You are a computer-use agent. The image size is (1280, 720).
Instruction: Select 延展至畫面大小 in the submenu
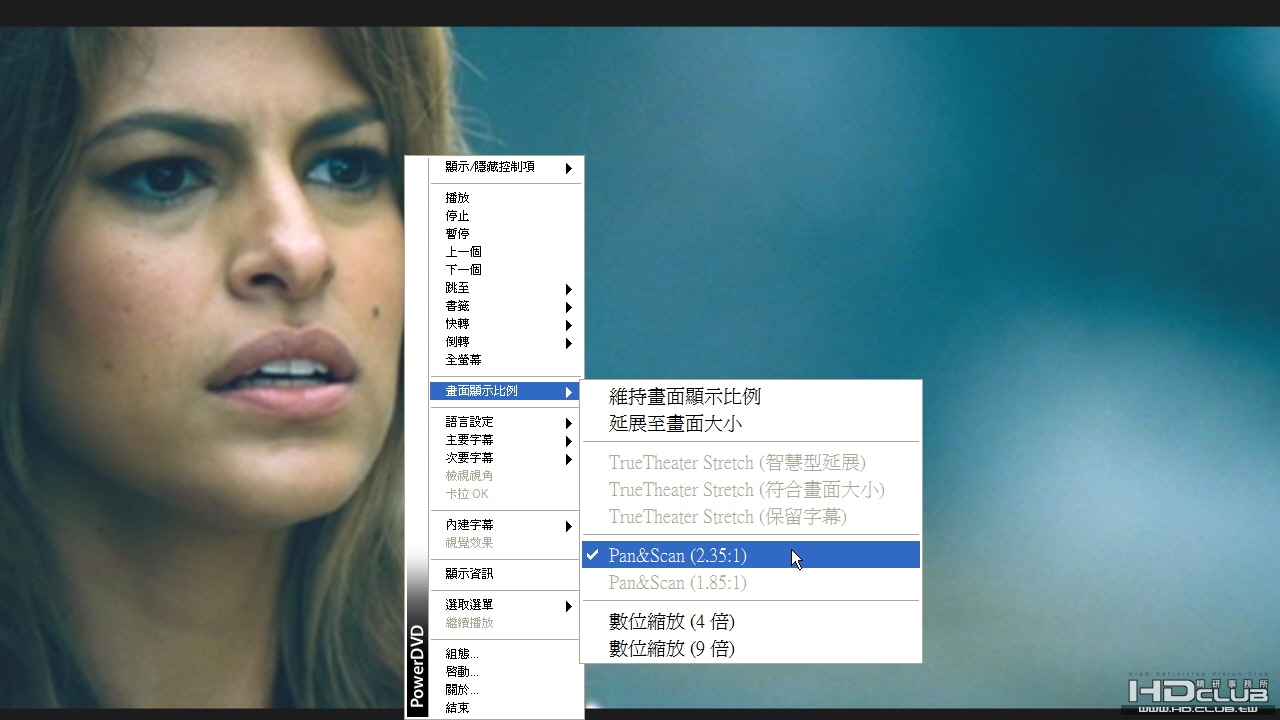(750, 423)
